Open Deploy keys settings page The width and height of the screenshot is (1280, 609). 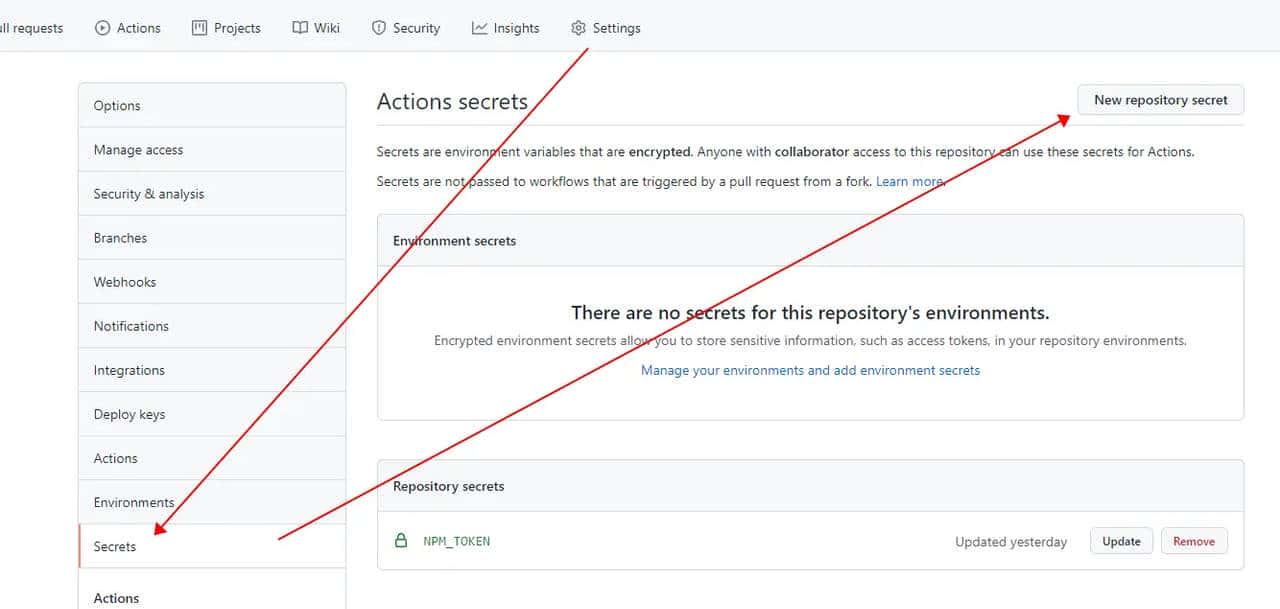tap(129, 414)
